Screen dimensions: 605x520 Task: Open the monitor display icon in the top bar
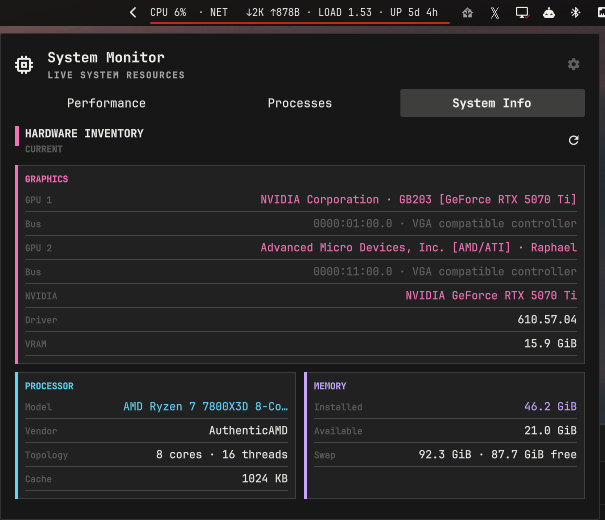coord(522,13)
